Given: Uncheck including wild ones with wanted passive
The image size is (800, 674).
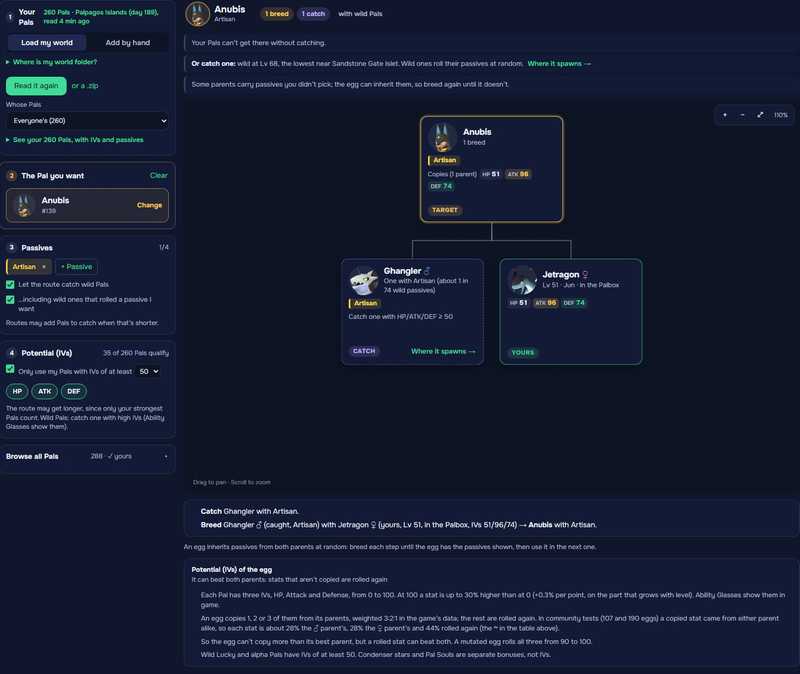Looking at the screenshot, I should (x=10, y=300).
